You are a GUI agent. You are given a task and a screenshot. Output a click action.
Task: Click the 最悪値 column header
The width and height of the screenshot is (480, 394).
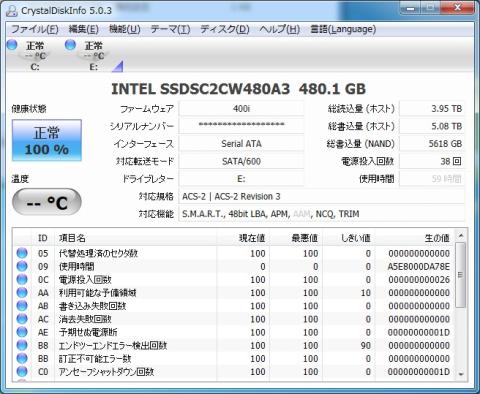[x=296, y=238]
